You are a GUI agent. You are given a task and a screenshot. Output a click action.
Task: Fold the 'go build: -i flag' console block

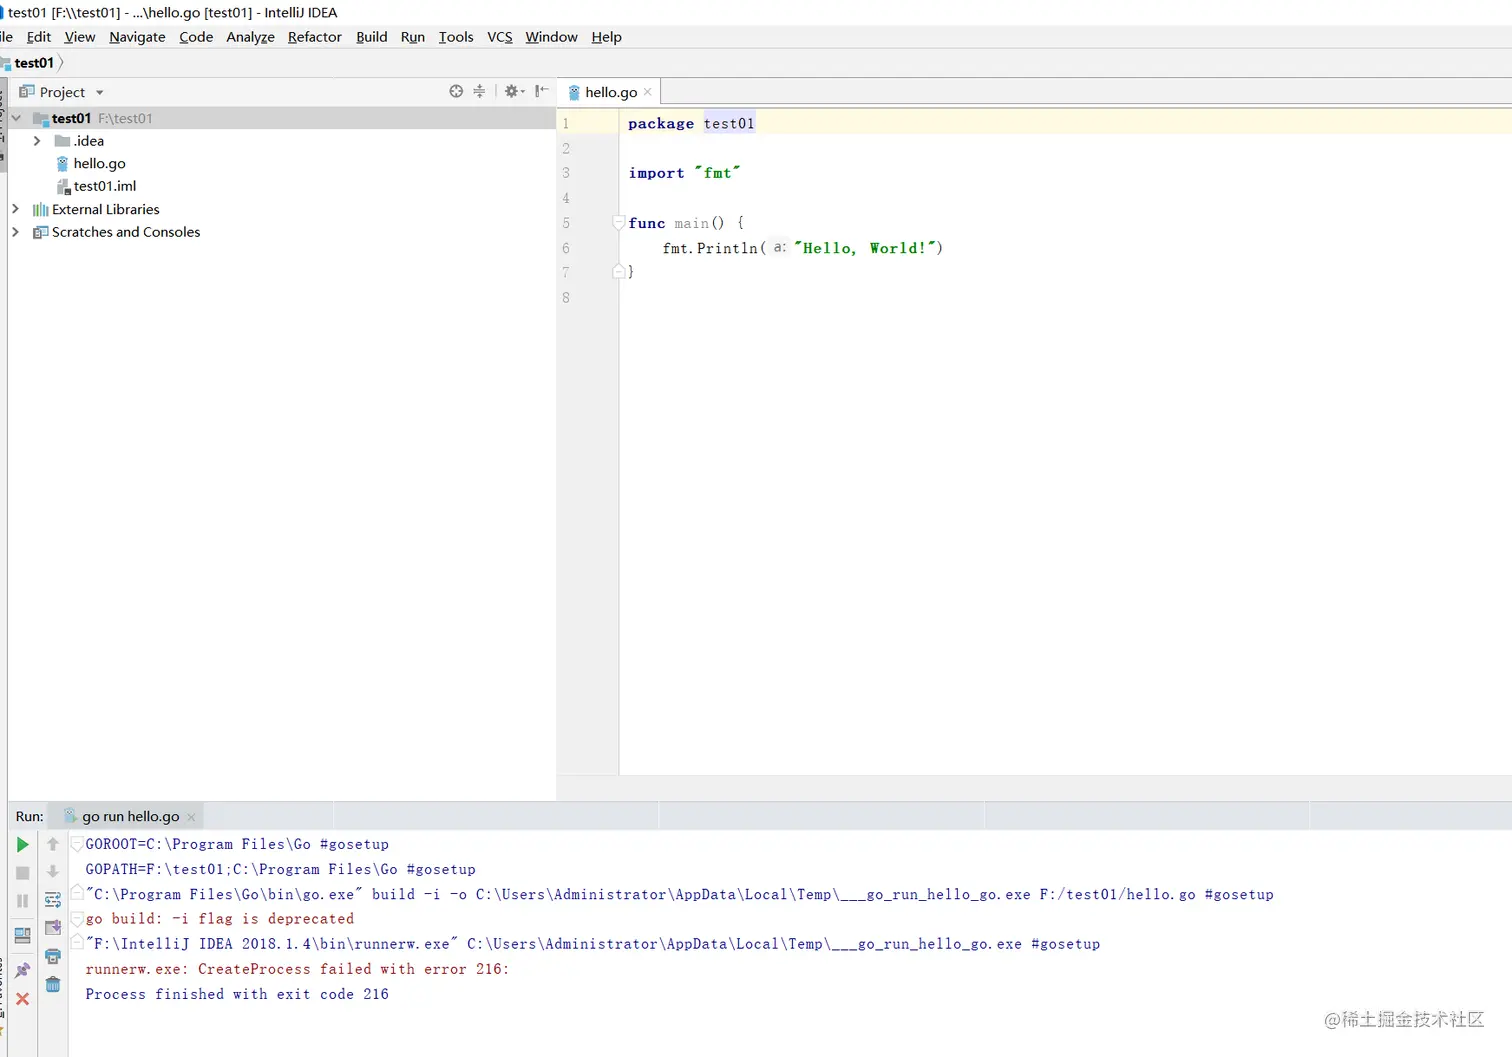pyautogui.click(x=77, y=918)
